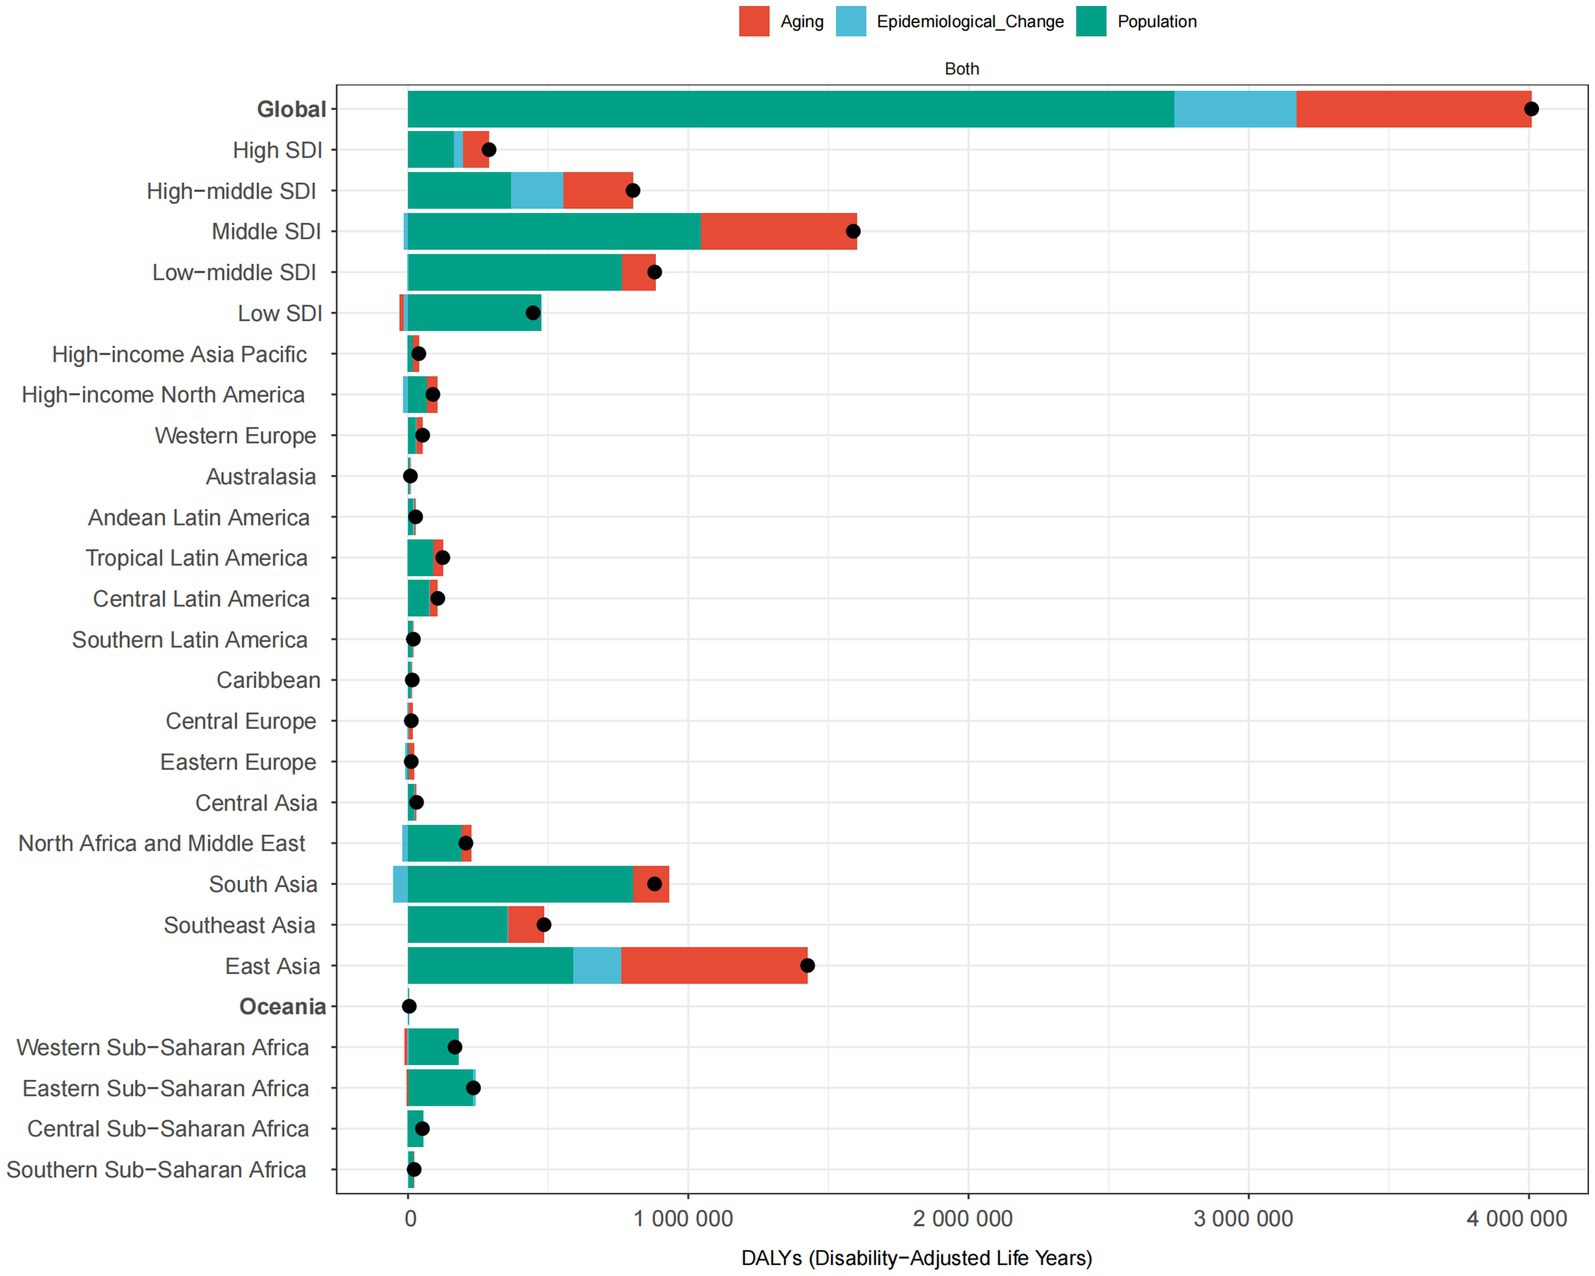Image resolution: width=1595 pixels, height=1276 pixels.
Task: Click the 'Australasia' row label
Action: tap(261, 477)
